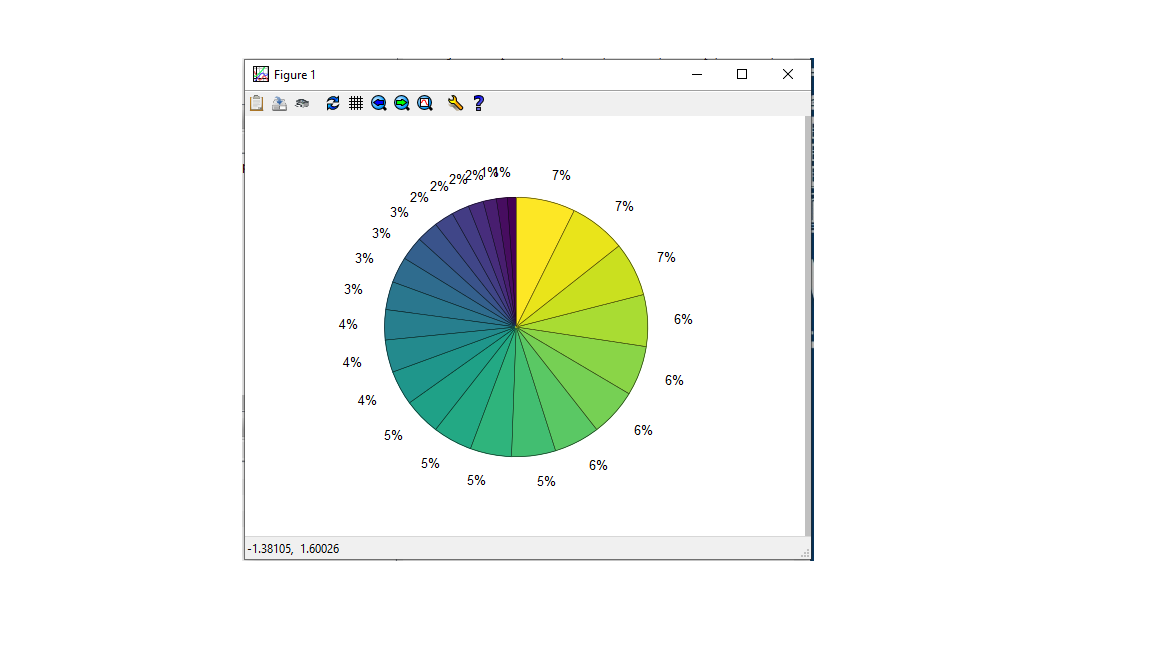Screen dimensions: 1152x648
Task: Click the export figure icon in toolbar
Action: [280, 103]
